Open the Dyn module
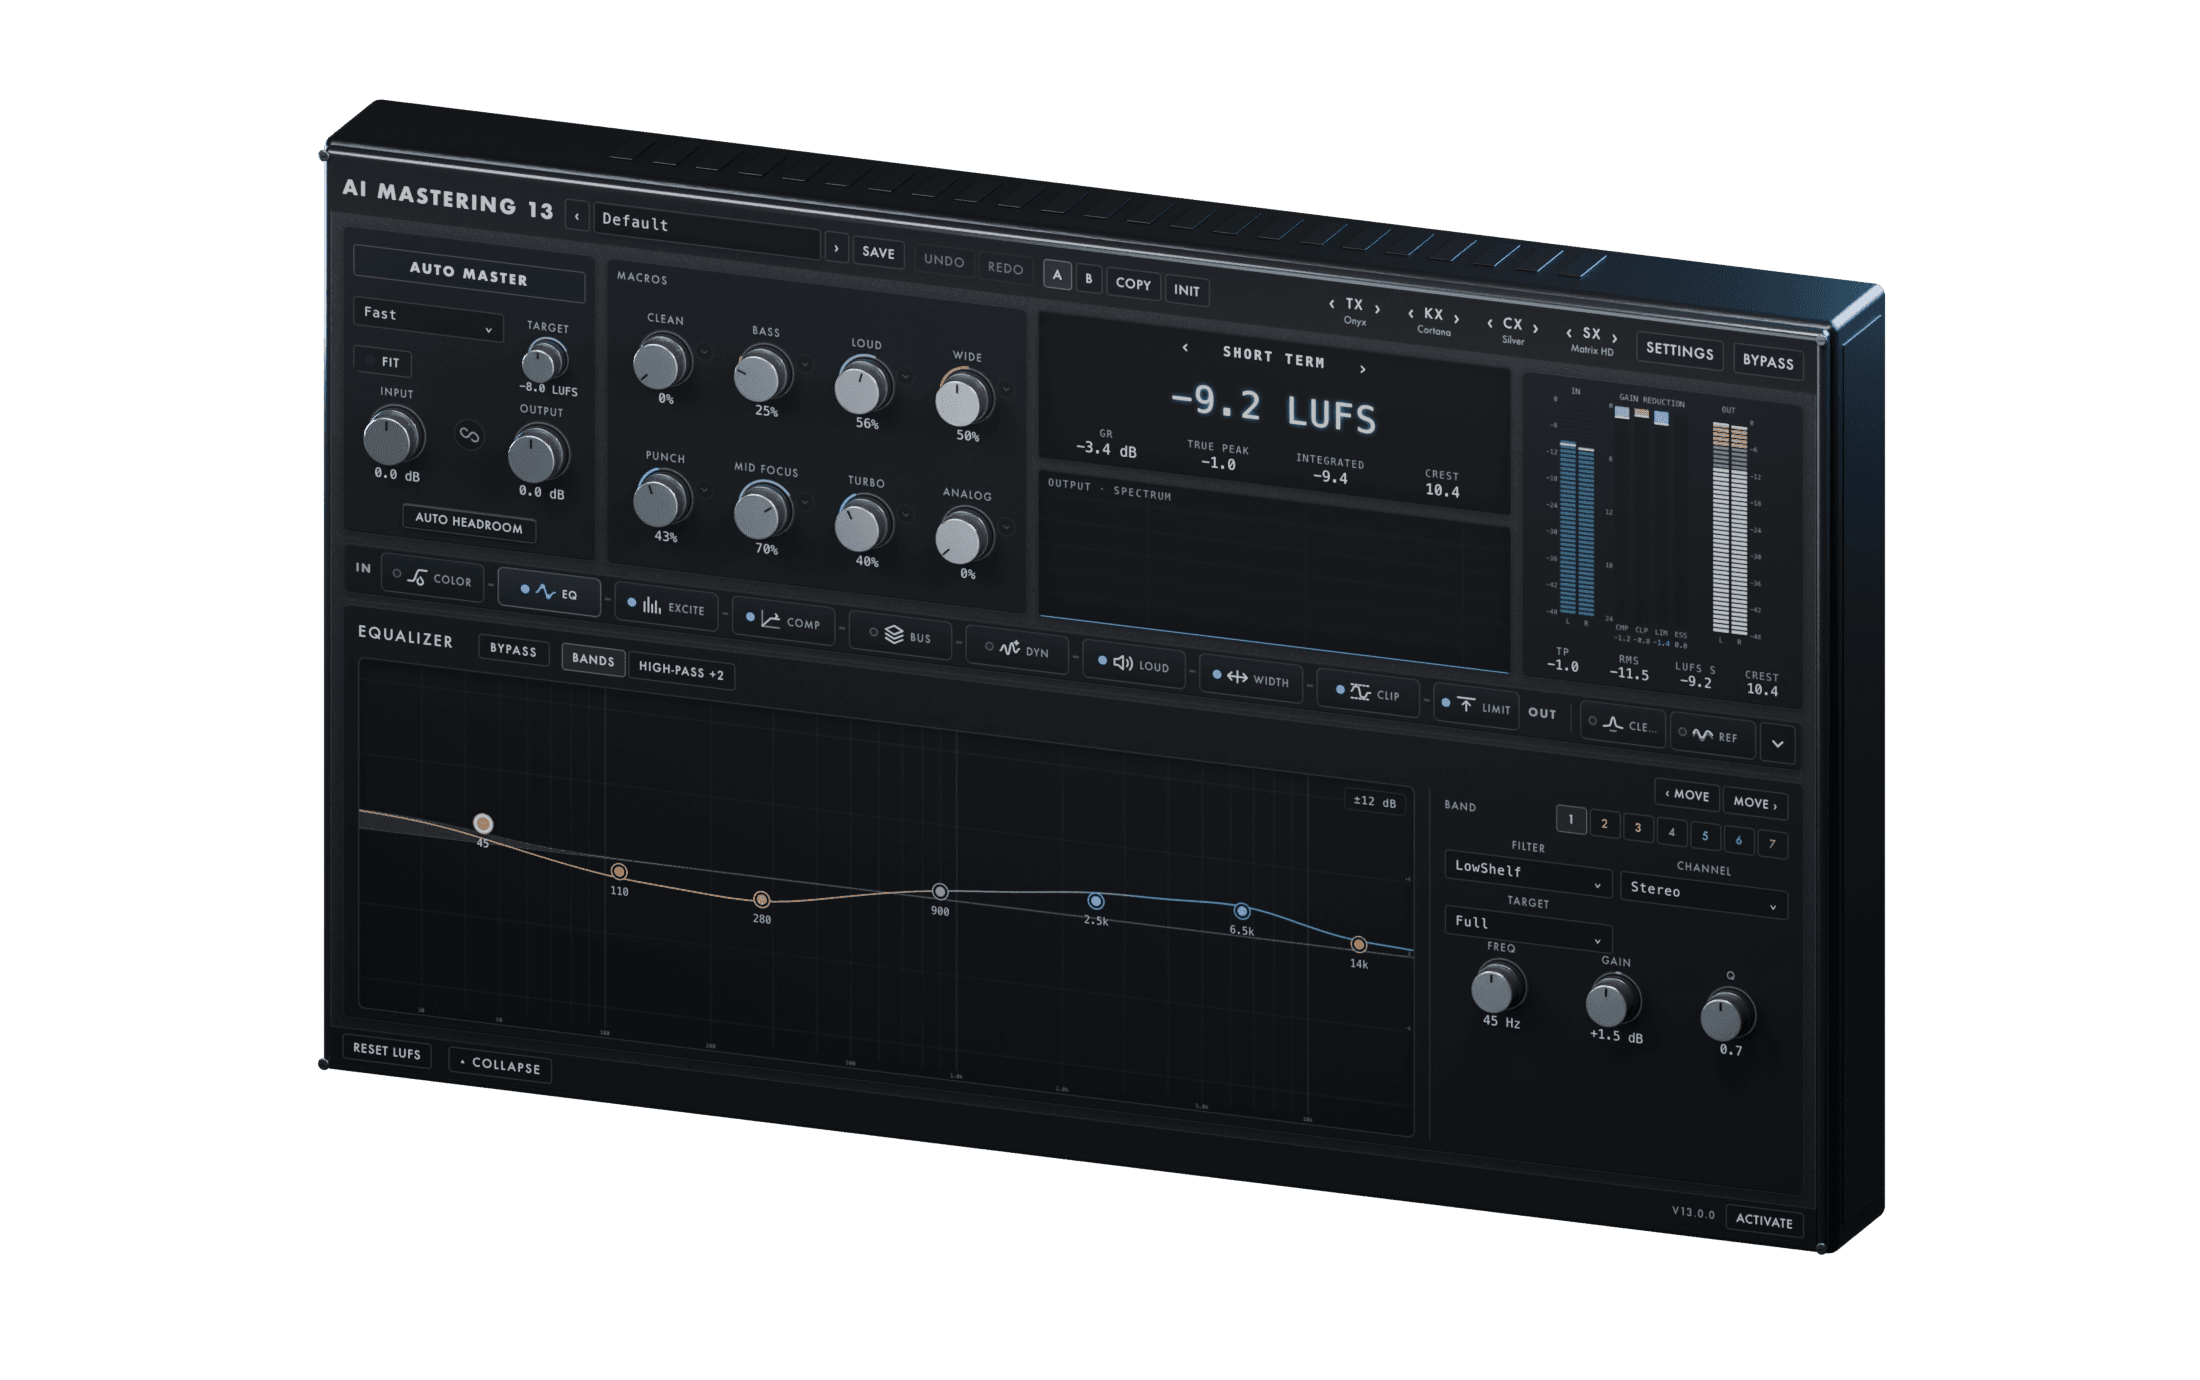2200x1380 pixels. 1018,650
